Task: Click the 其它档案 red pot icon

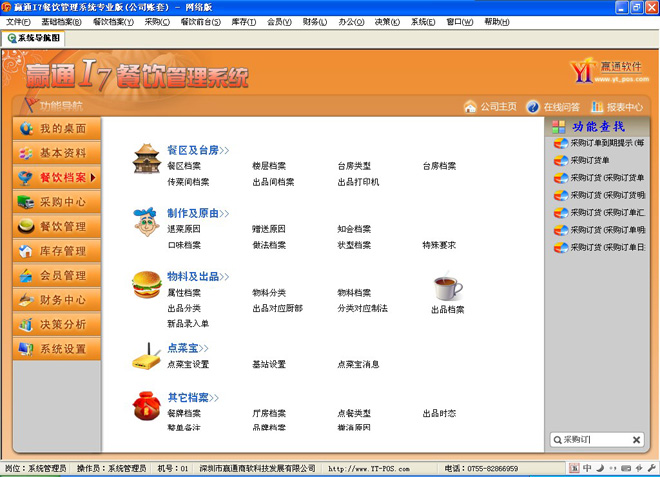Action: click(148, 404)
